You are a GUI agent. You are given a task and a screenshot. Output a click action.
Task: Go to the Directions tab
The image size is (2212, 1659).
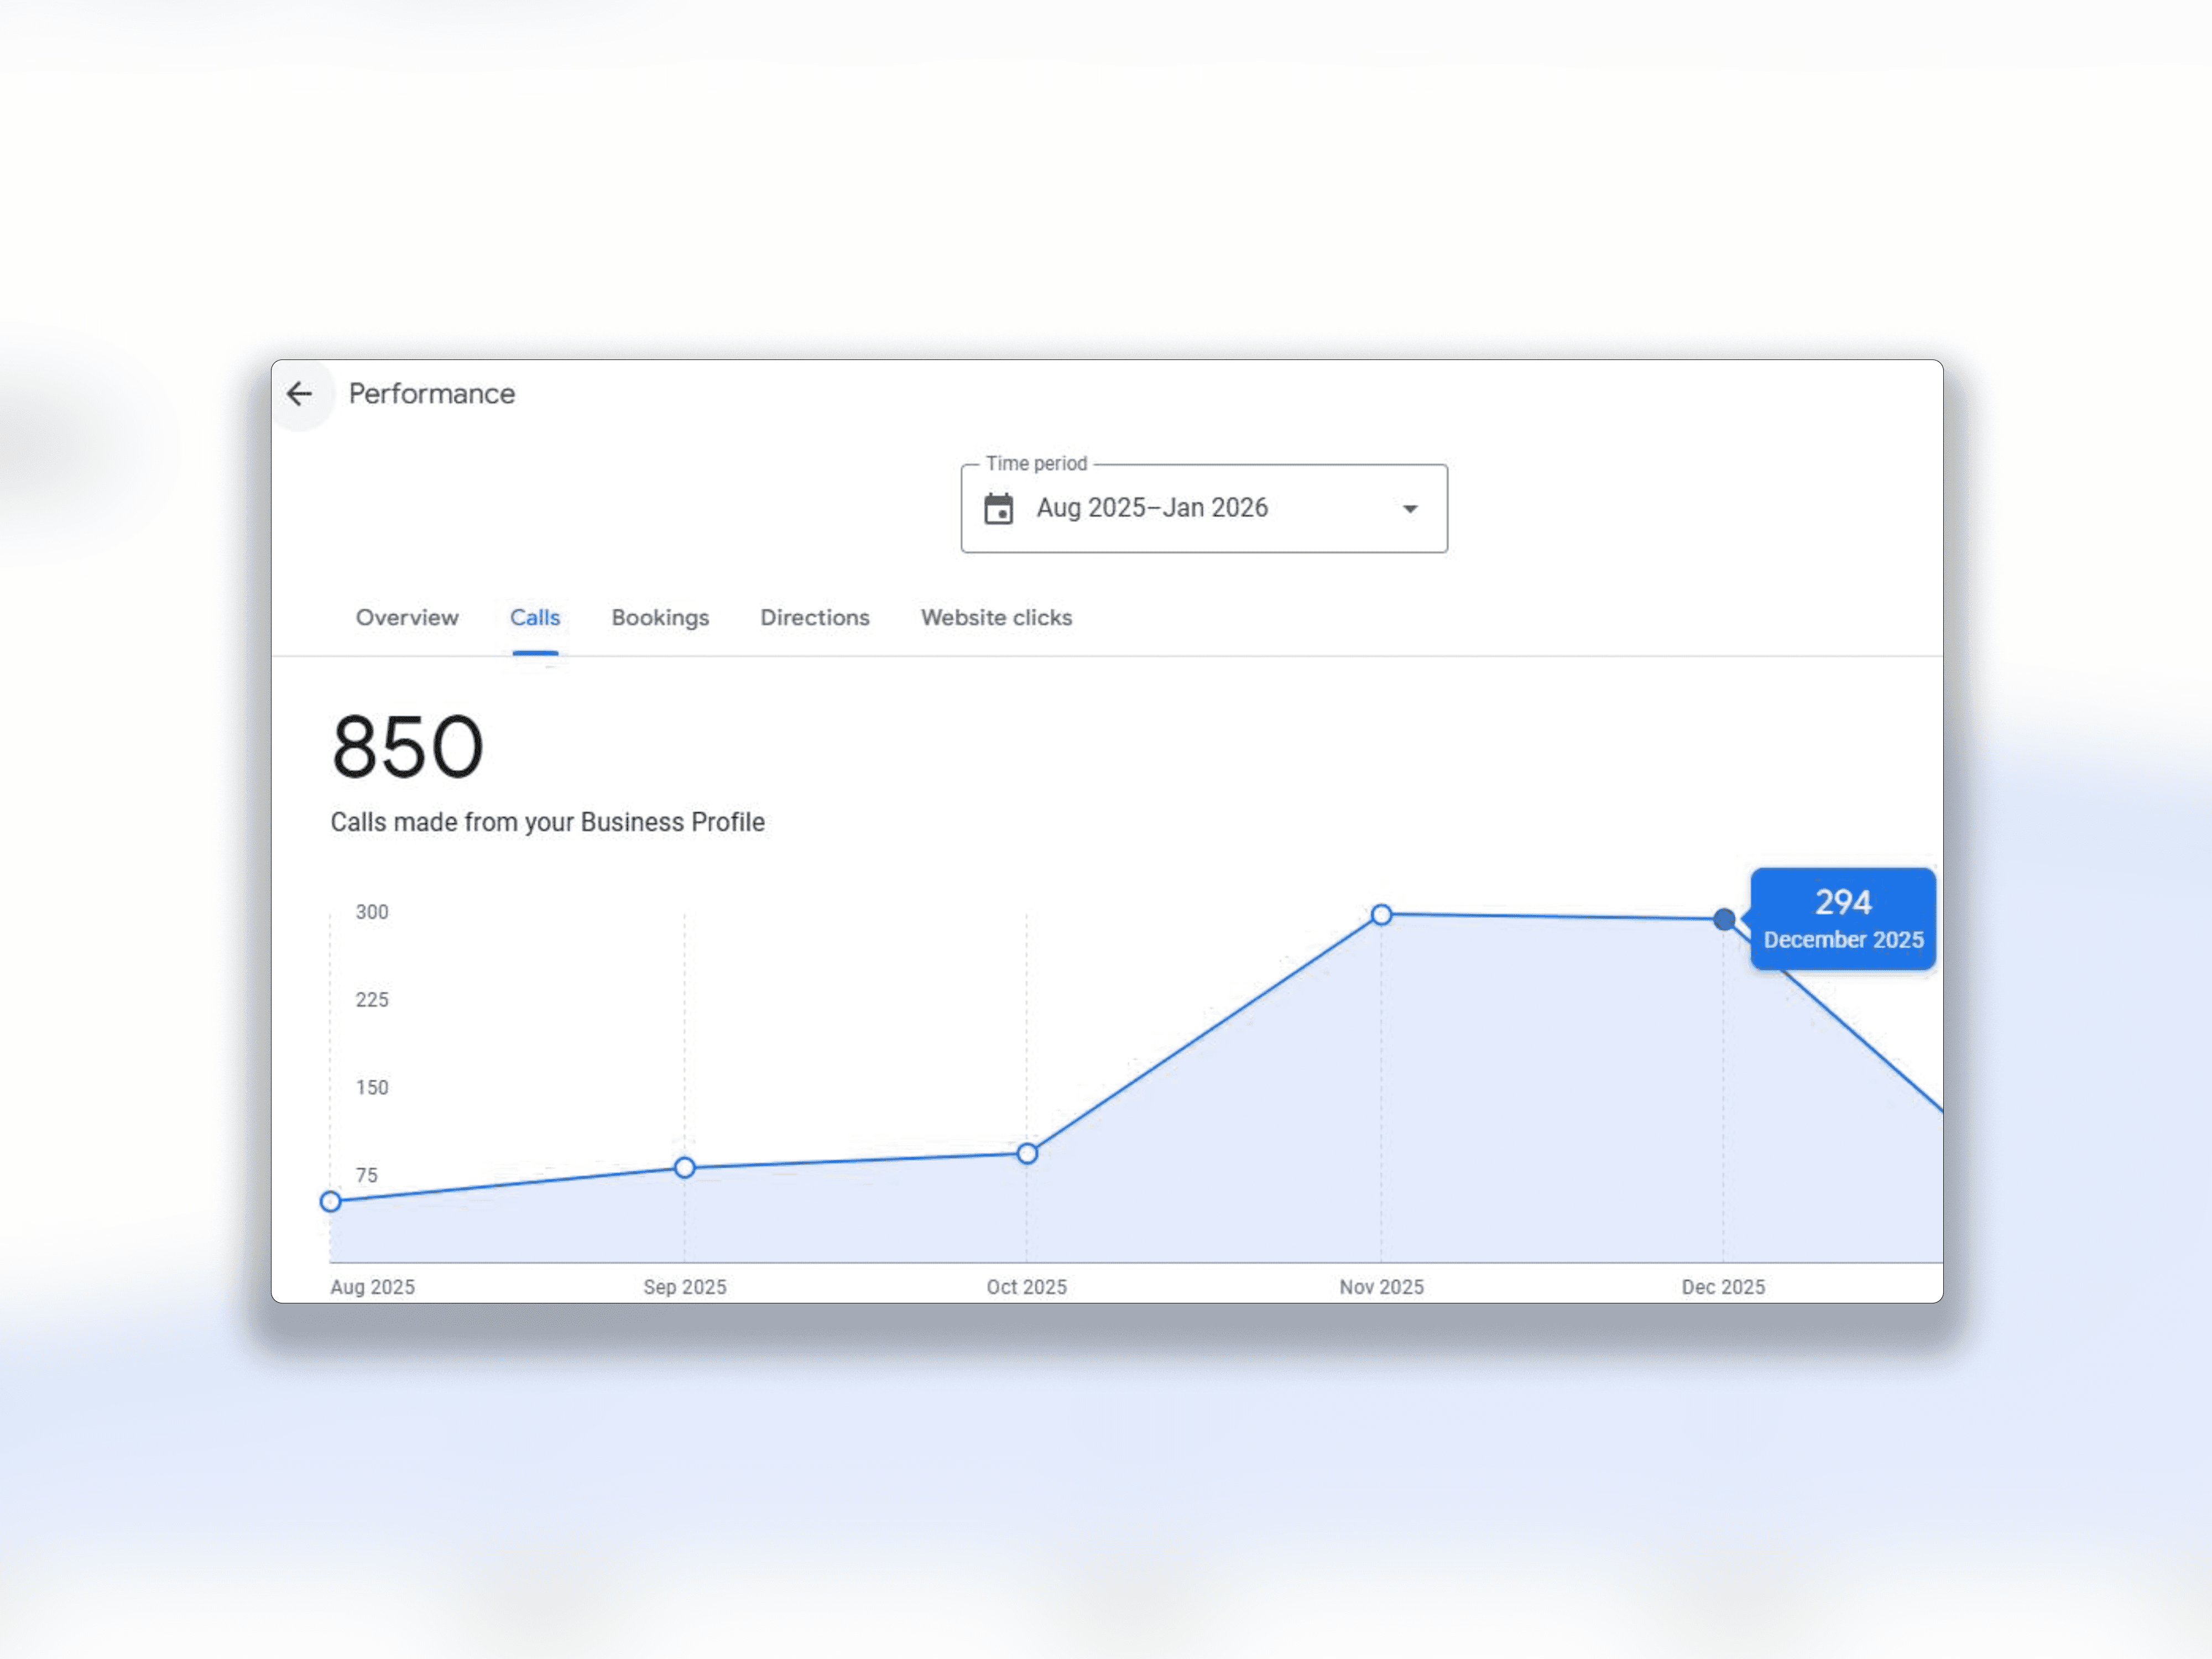point(815,618)
